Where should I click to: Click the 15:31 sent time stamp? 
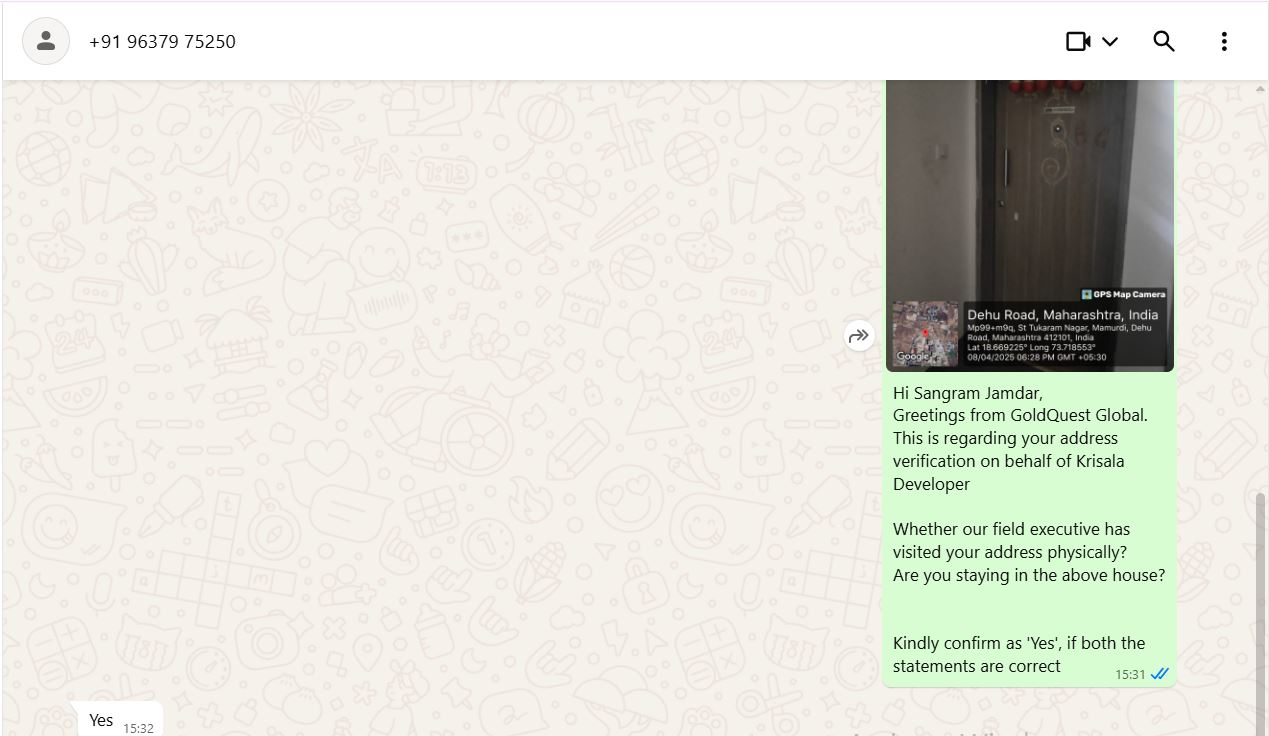(1130, 675)
